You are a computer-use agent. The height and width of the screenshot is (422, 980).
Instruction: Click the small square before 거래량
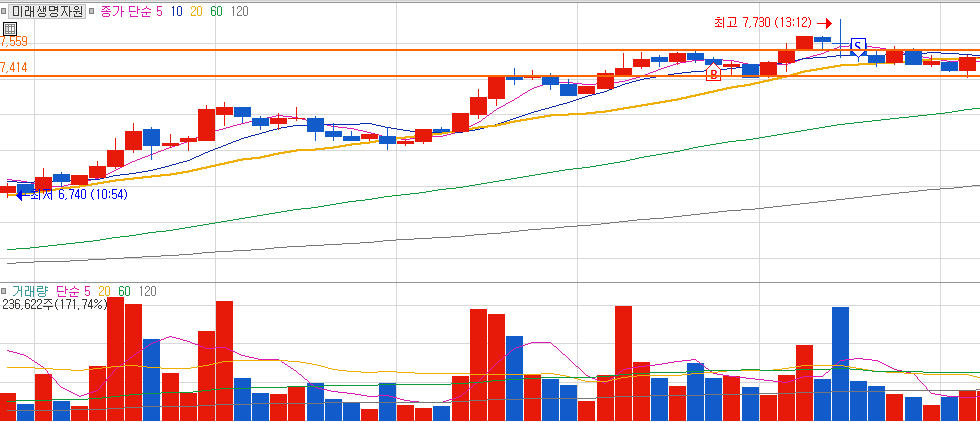pyautogui.click(x=4, y=291)
